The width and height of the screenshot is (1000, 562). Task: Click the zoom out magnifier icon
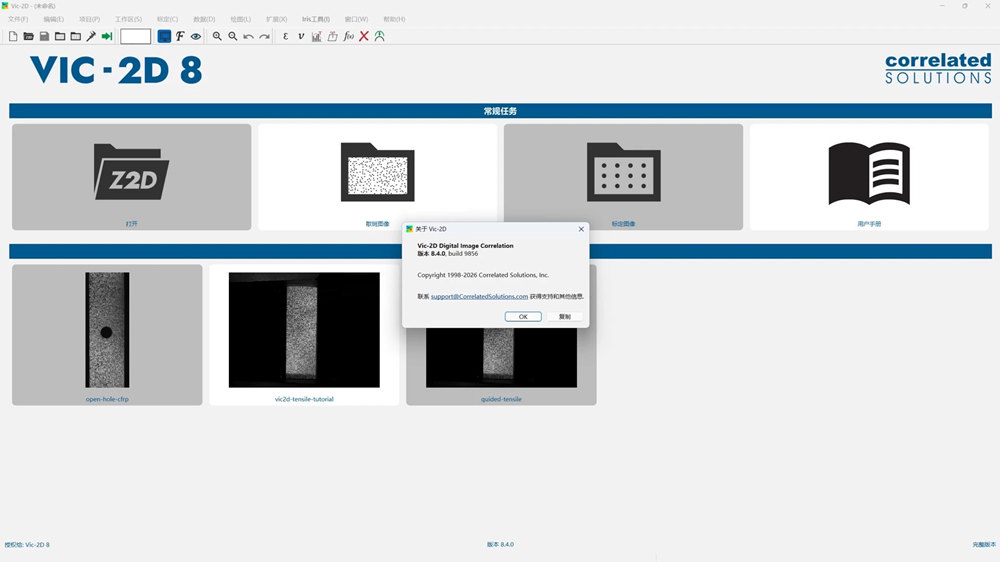click(x=233, y=36)
